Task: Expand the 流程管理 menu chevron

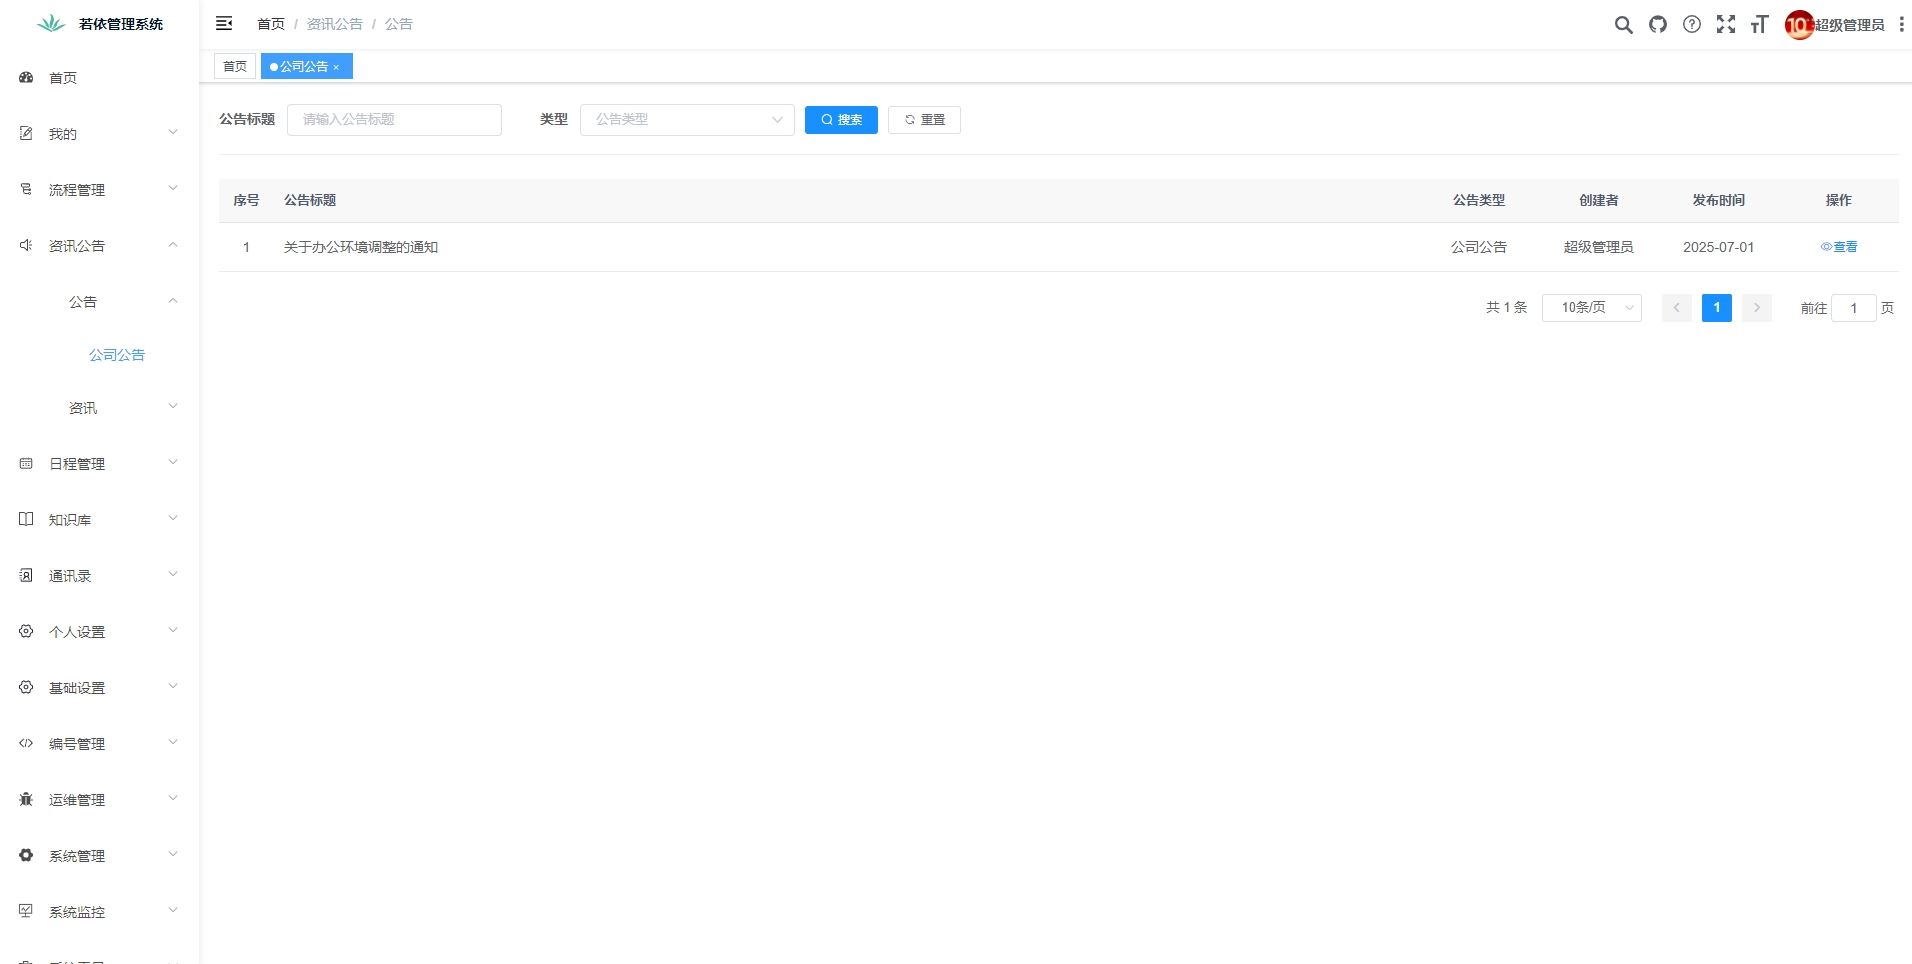Action: pyautogui.click(x=173, y=188)
